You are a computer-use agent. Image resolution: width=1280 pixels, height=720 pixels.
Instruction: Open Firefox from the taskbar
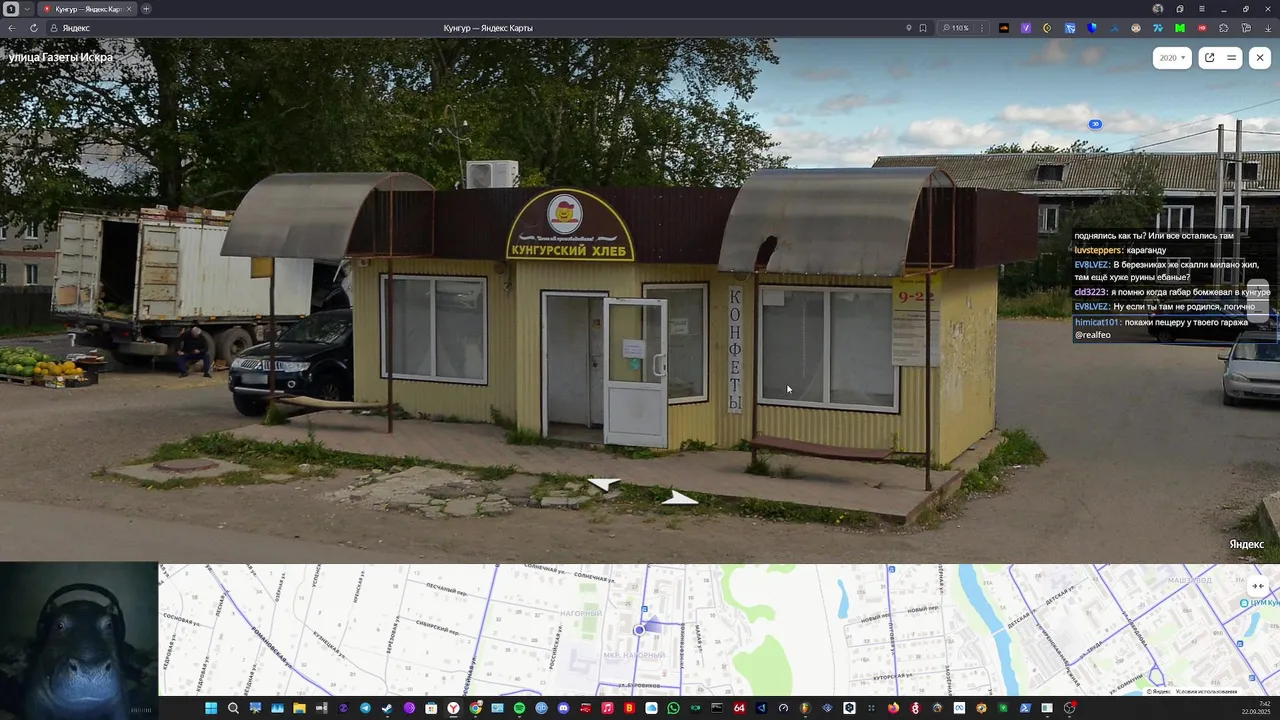(x=892, y=708)
